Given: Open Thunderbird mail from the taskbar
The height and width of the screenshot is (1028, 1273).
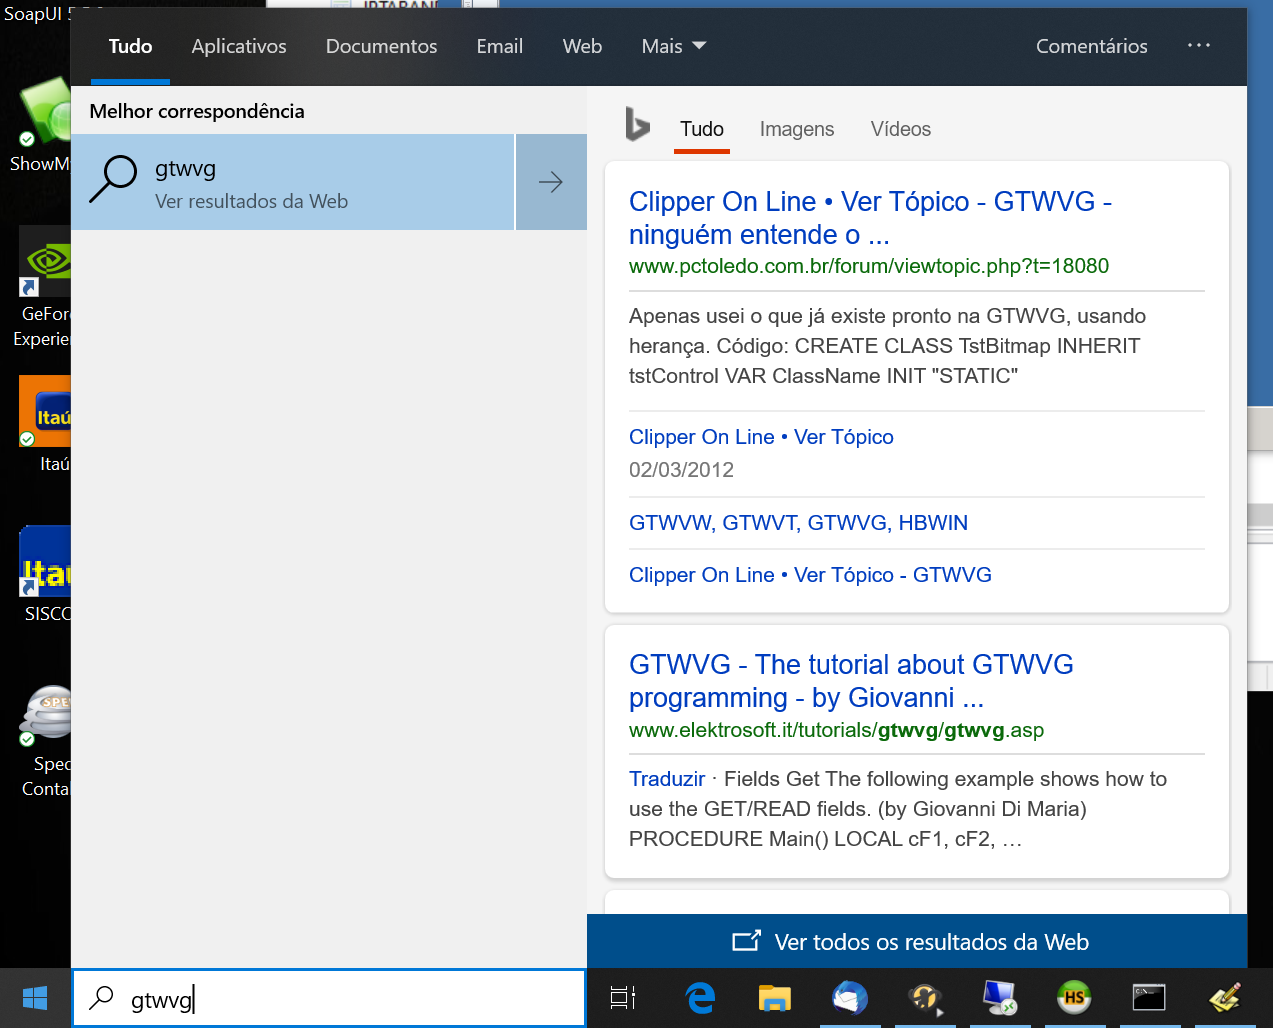Looking at the screenshot, I should [x=849, y=997].
